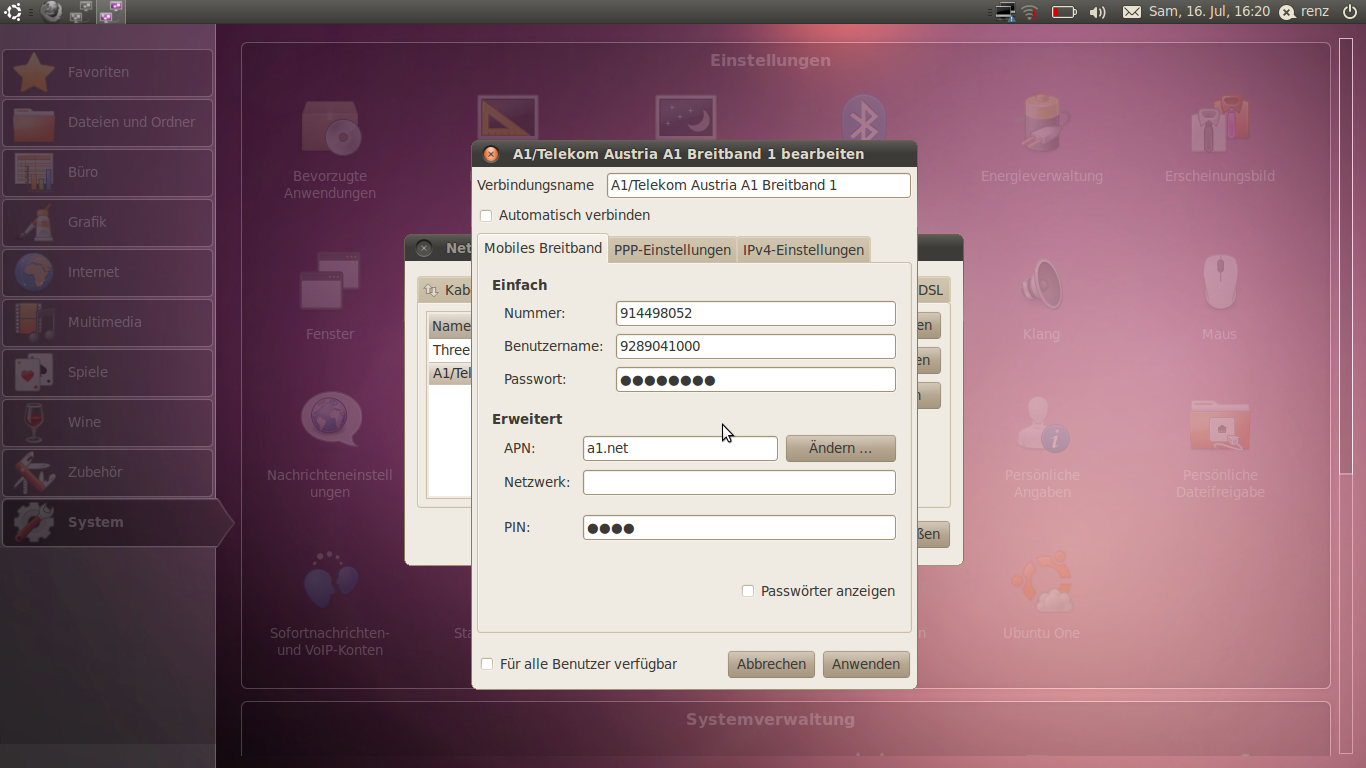Click the Einstellungen section heading
This screenshot has width=1366, height=768.
[x=770, y=60]
